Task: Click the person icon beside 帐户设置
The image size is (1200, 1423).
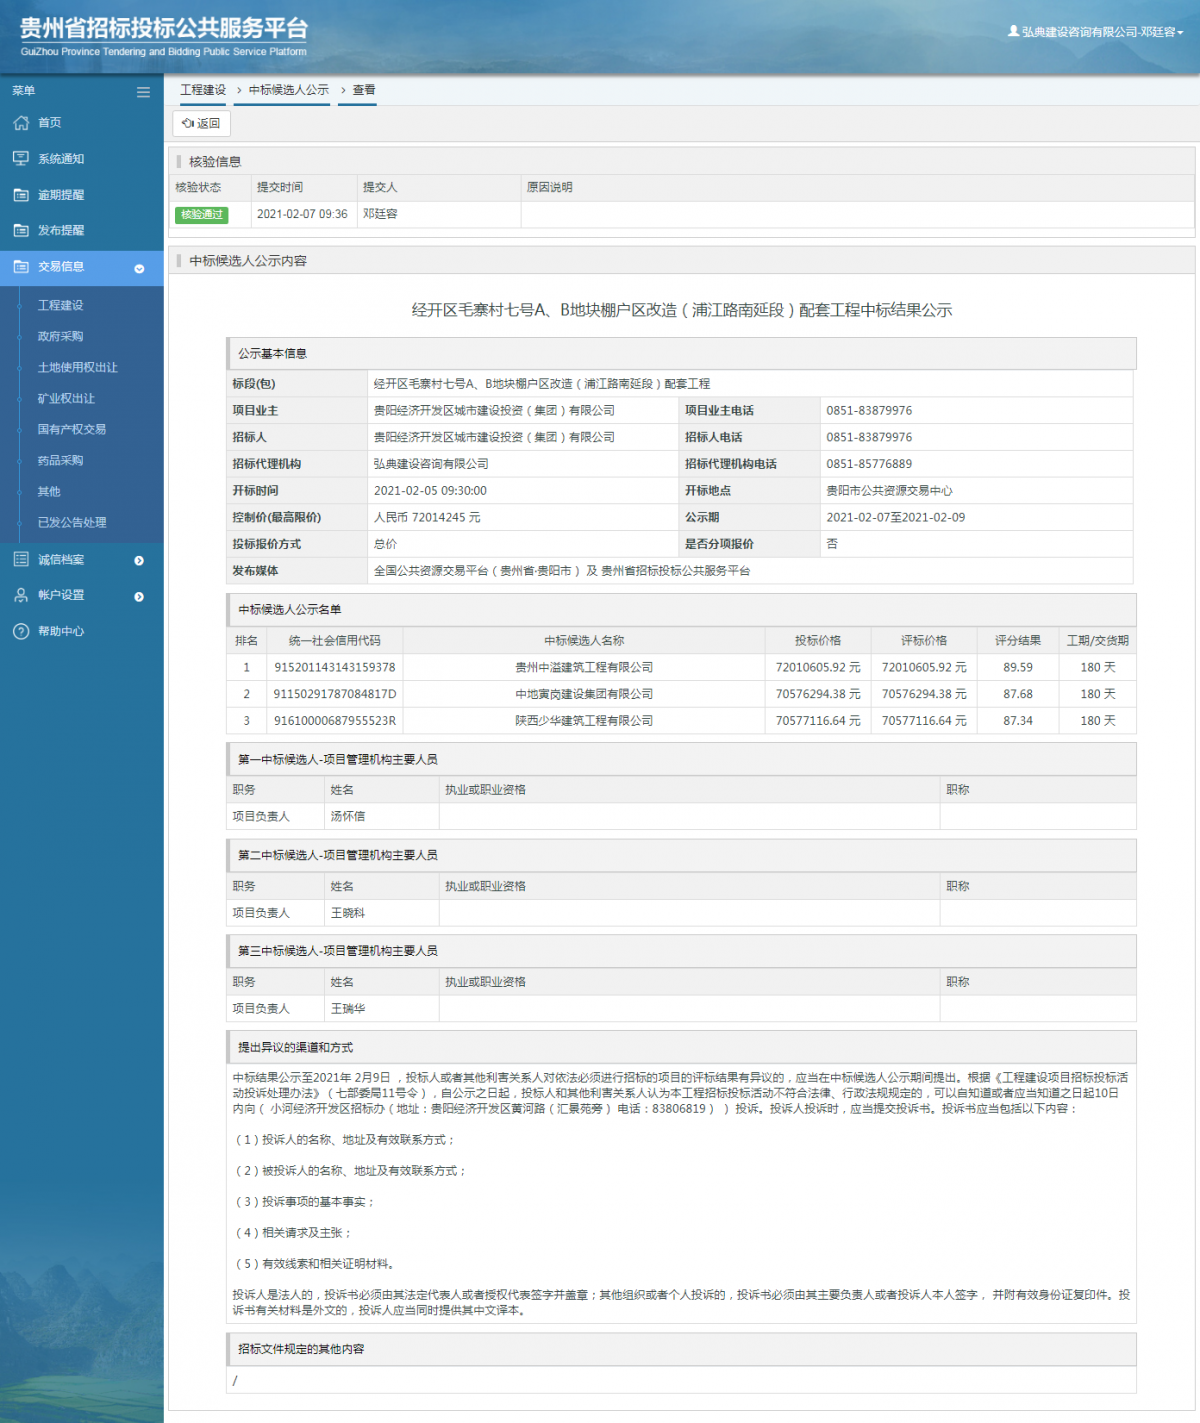Action: [x=21, y=595]
